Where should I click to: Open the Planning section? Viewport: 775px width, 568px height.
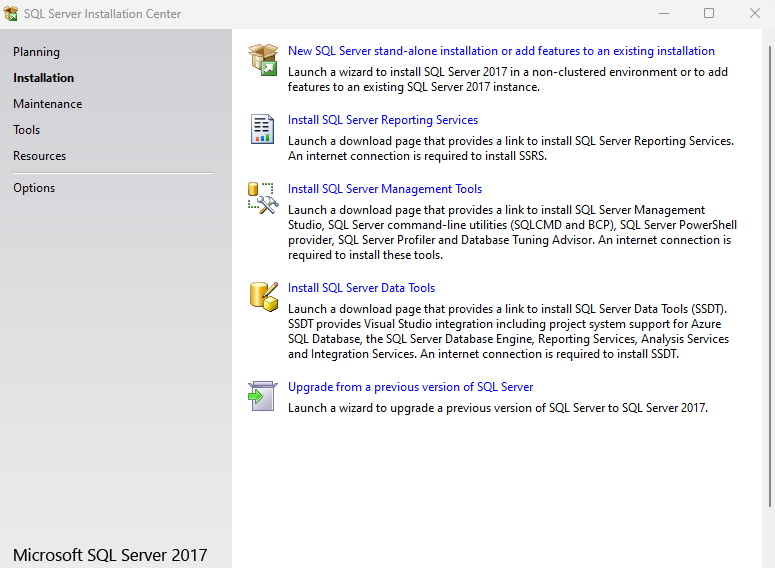point(36,52)
